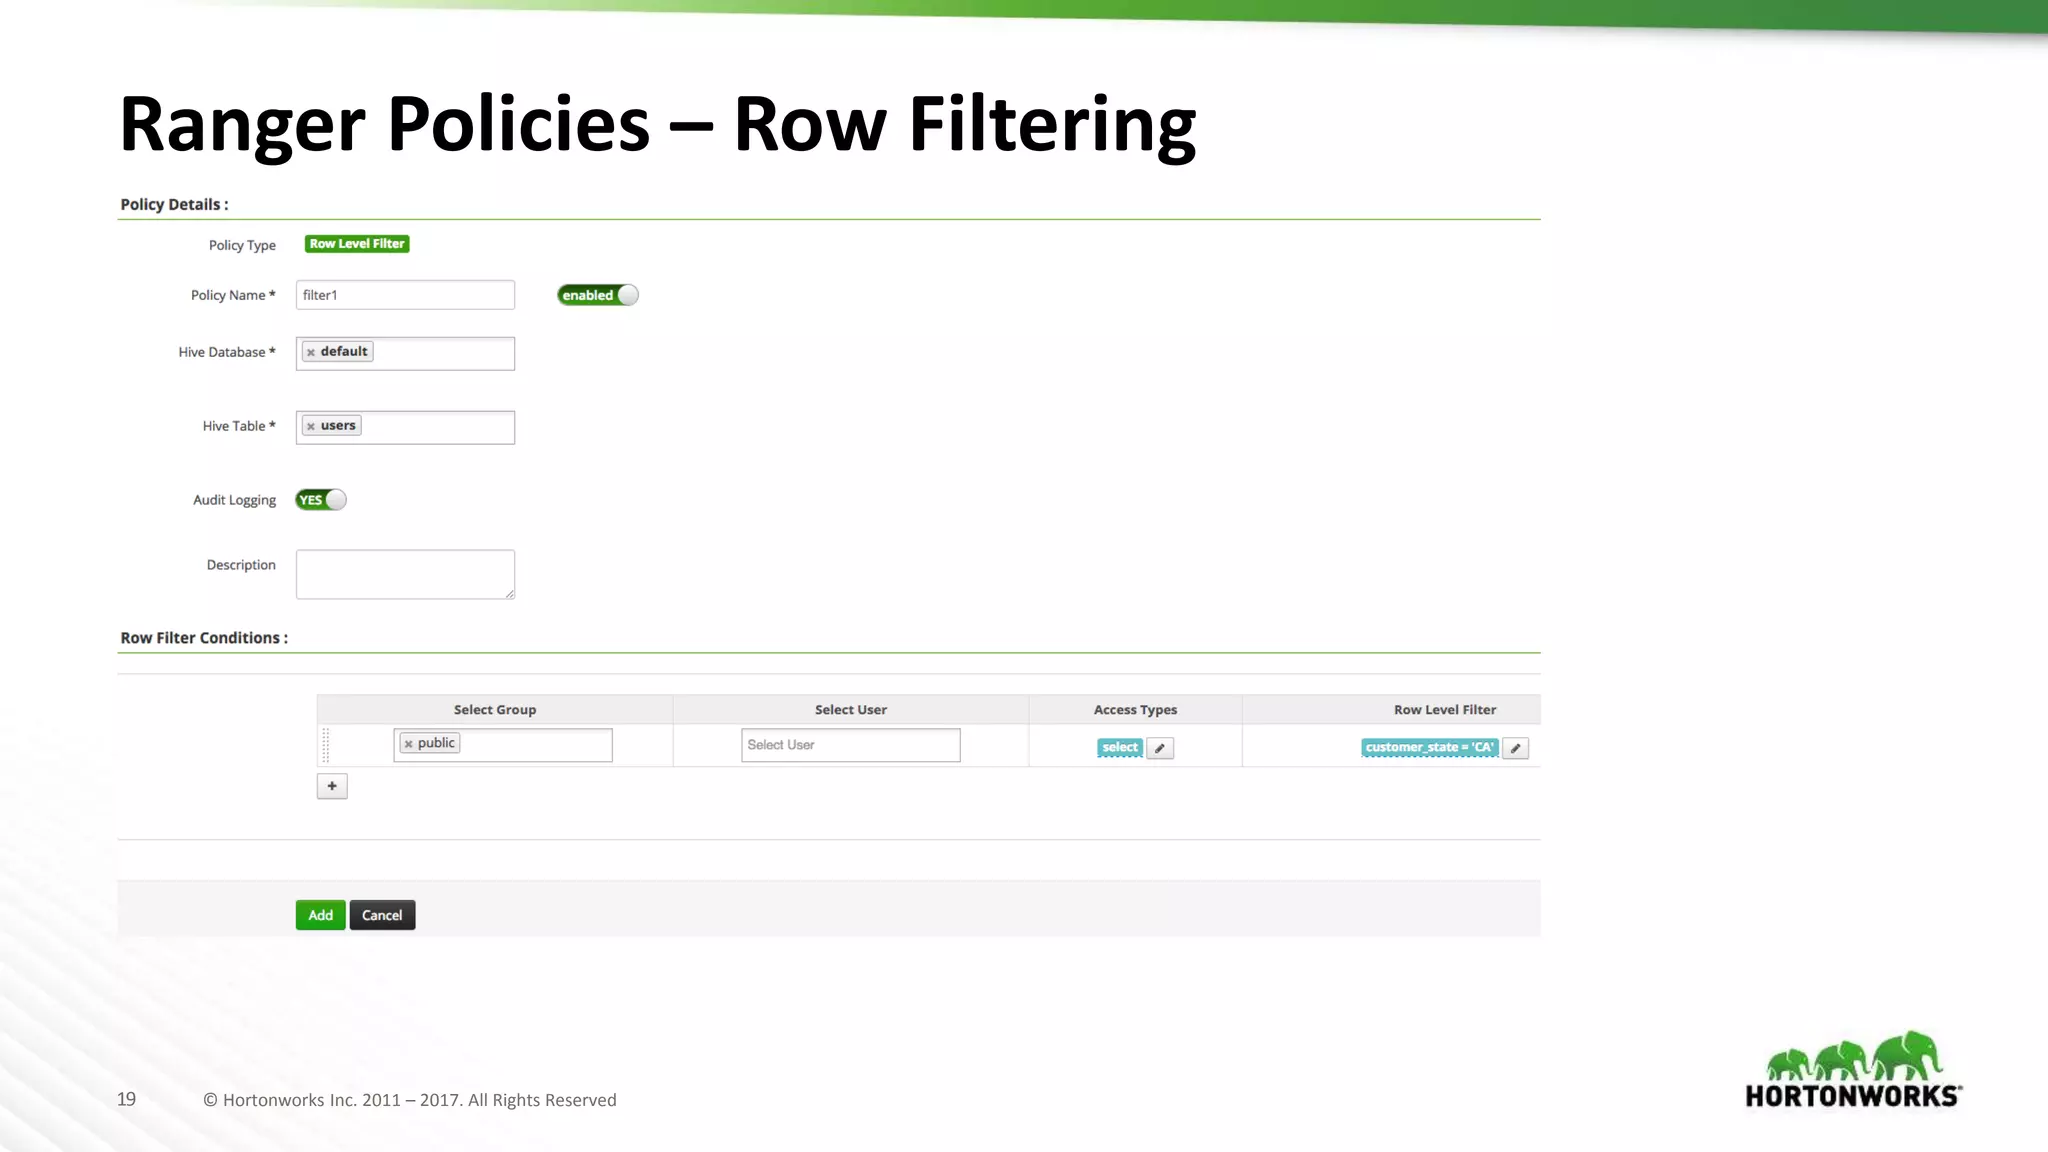Edit the customer_state row filter pencil icon
Viewport: 2048px width, 1152px height.
(1515, 748)
